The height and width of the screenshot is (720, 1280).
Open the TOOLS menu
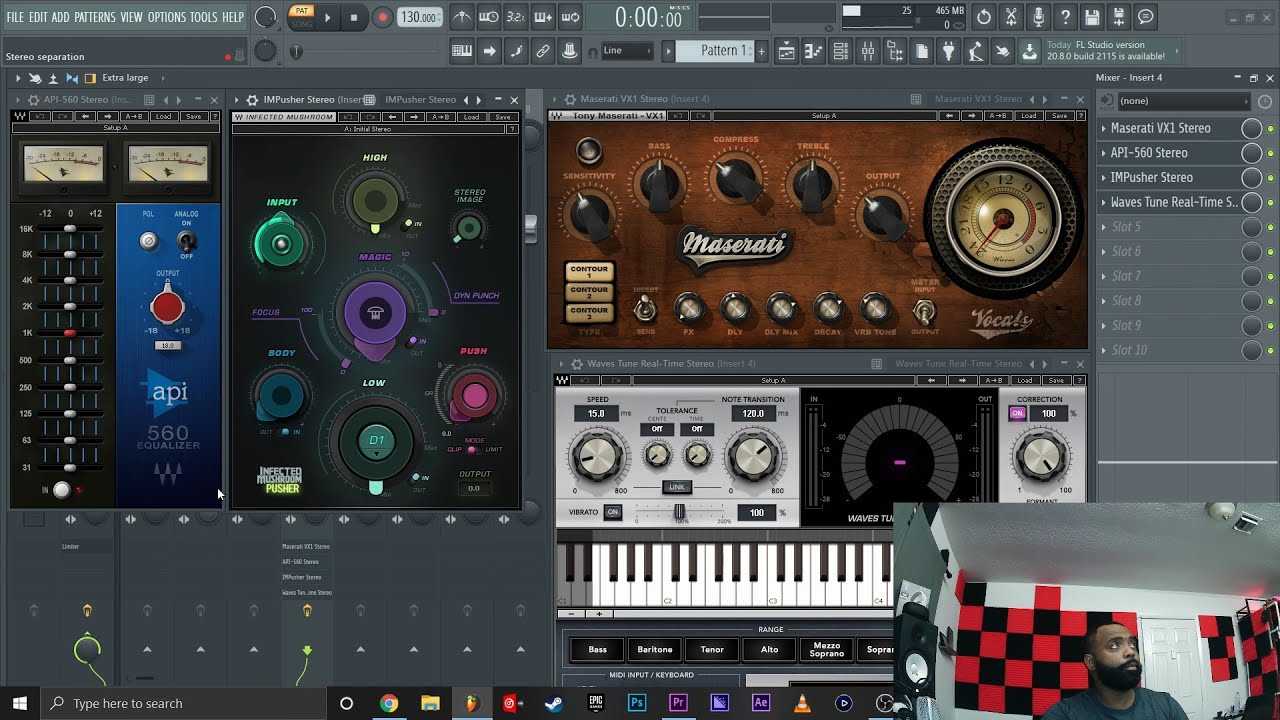[x=204, y=17]
